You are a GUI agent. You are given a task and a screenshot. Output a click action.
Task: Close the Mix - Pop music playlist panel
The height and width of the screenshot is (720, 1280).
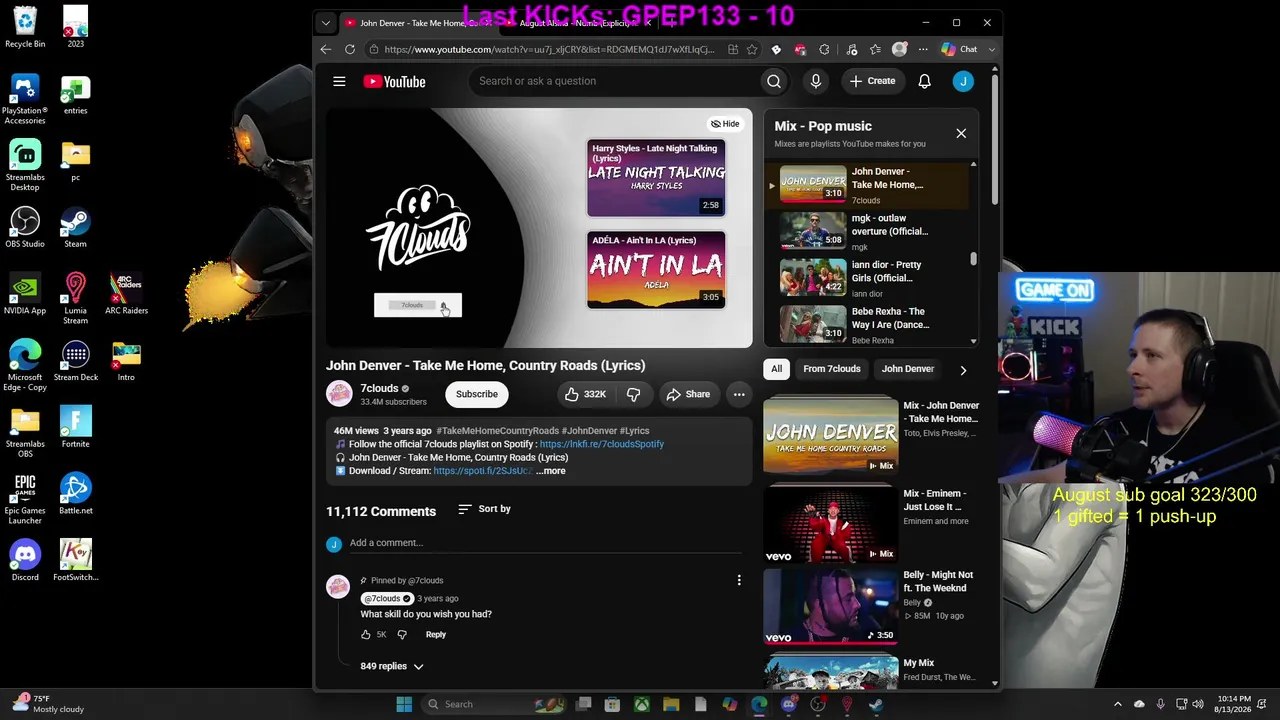click(961, 133)
